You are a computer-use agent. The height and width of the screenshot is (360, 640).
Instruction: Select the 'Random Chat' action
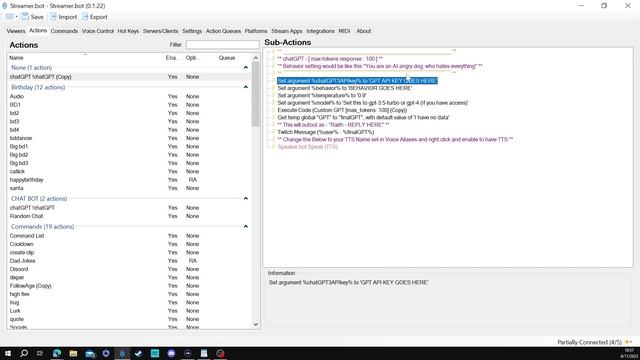point(130,216)
